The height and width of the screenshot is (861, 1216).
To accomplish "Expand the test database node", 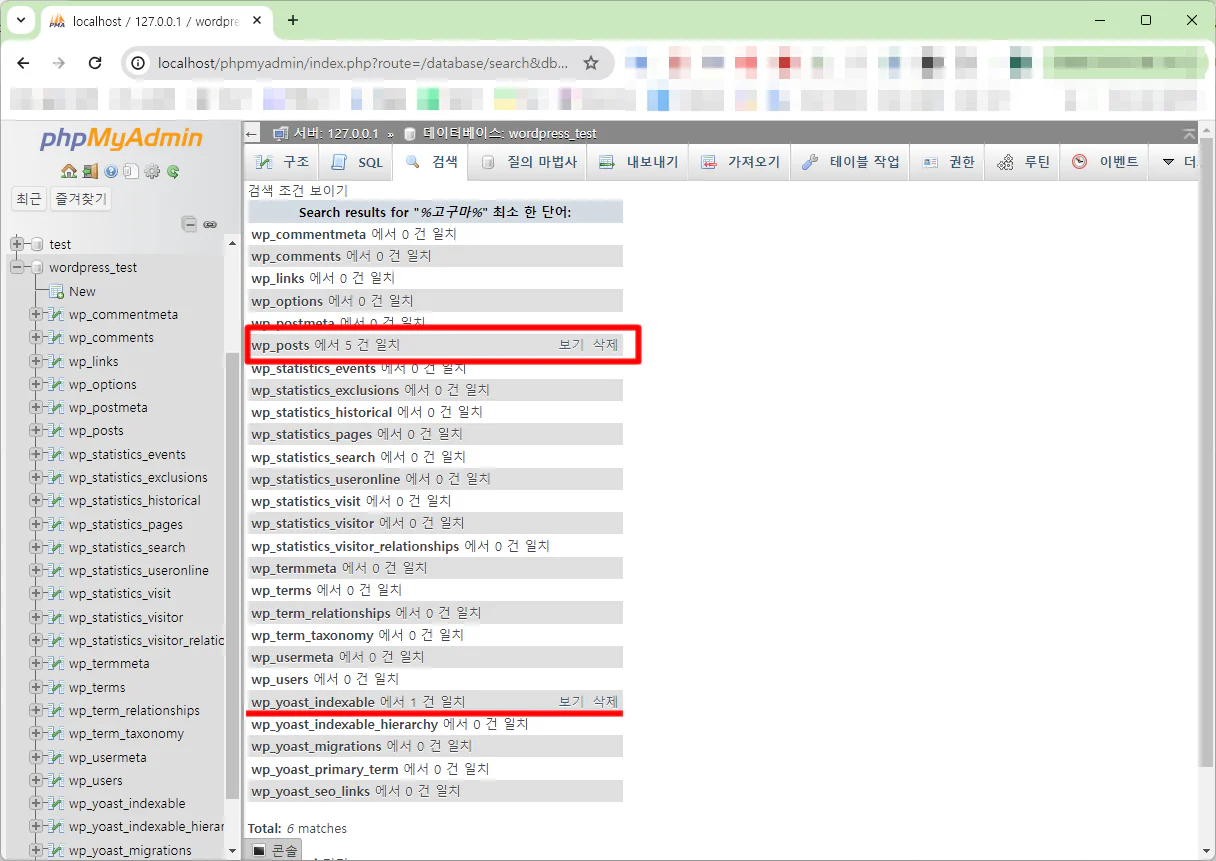I will click(17, 244).
